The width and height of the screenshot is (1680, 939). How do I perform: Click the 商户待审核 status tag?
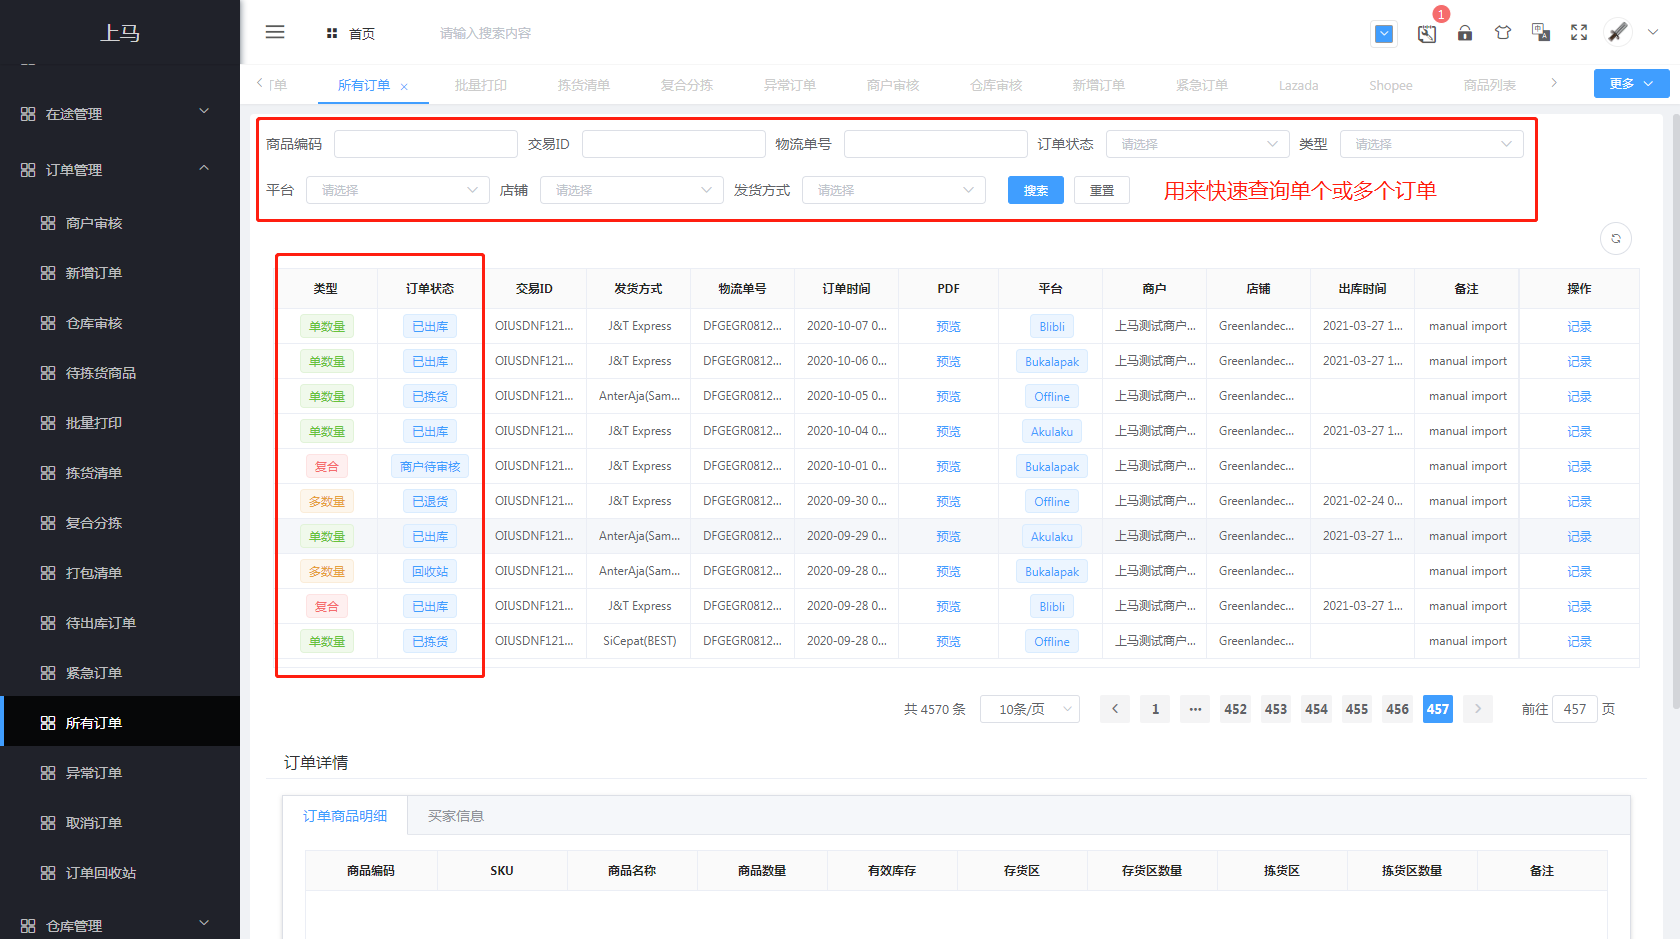(430, 466)
